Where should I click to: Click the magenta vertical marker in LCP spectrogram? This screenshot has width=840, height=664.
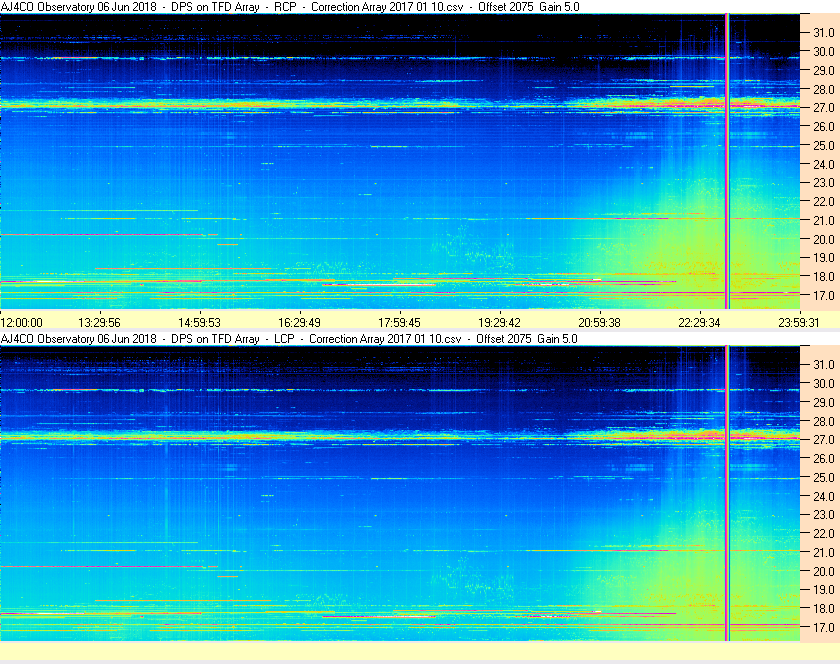727,493
